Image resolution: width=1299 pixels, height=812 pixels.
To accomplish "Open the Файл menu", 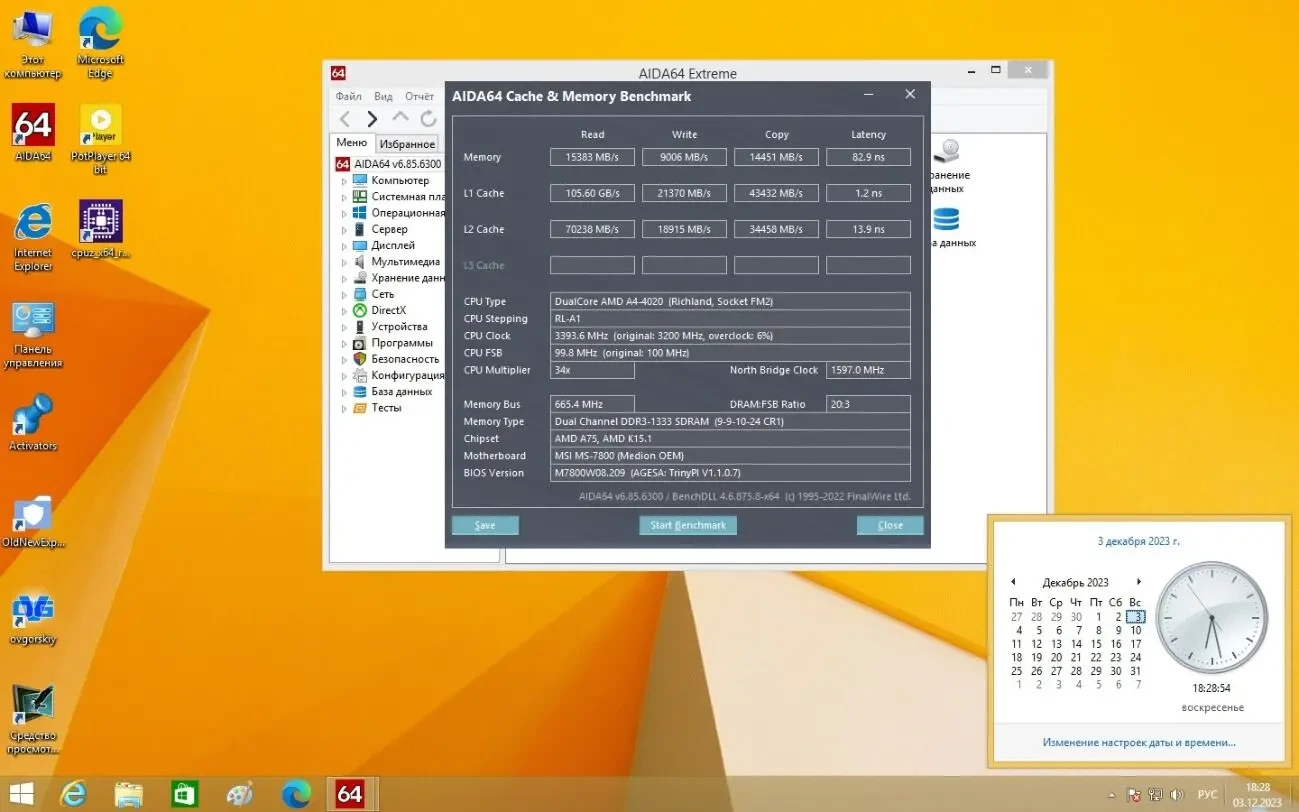I will [x=348, y=95].
